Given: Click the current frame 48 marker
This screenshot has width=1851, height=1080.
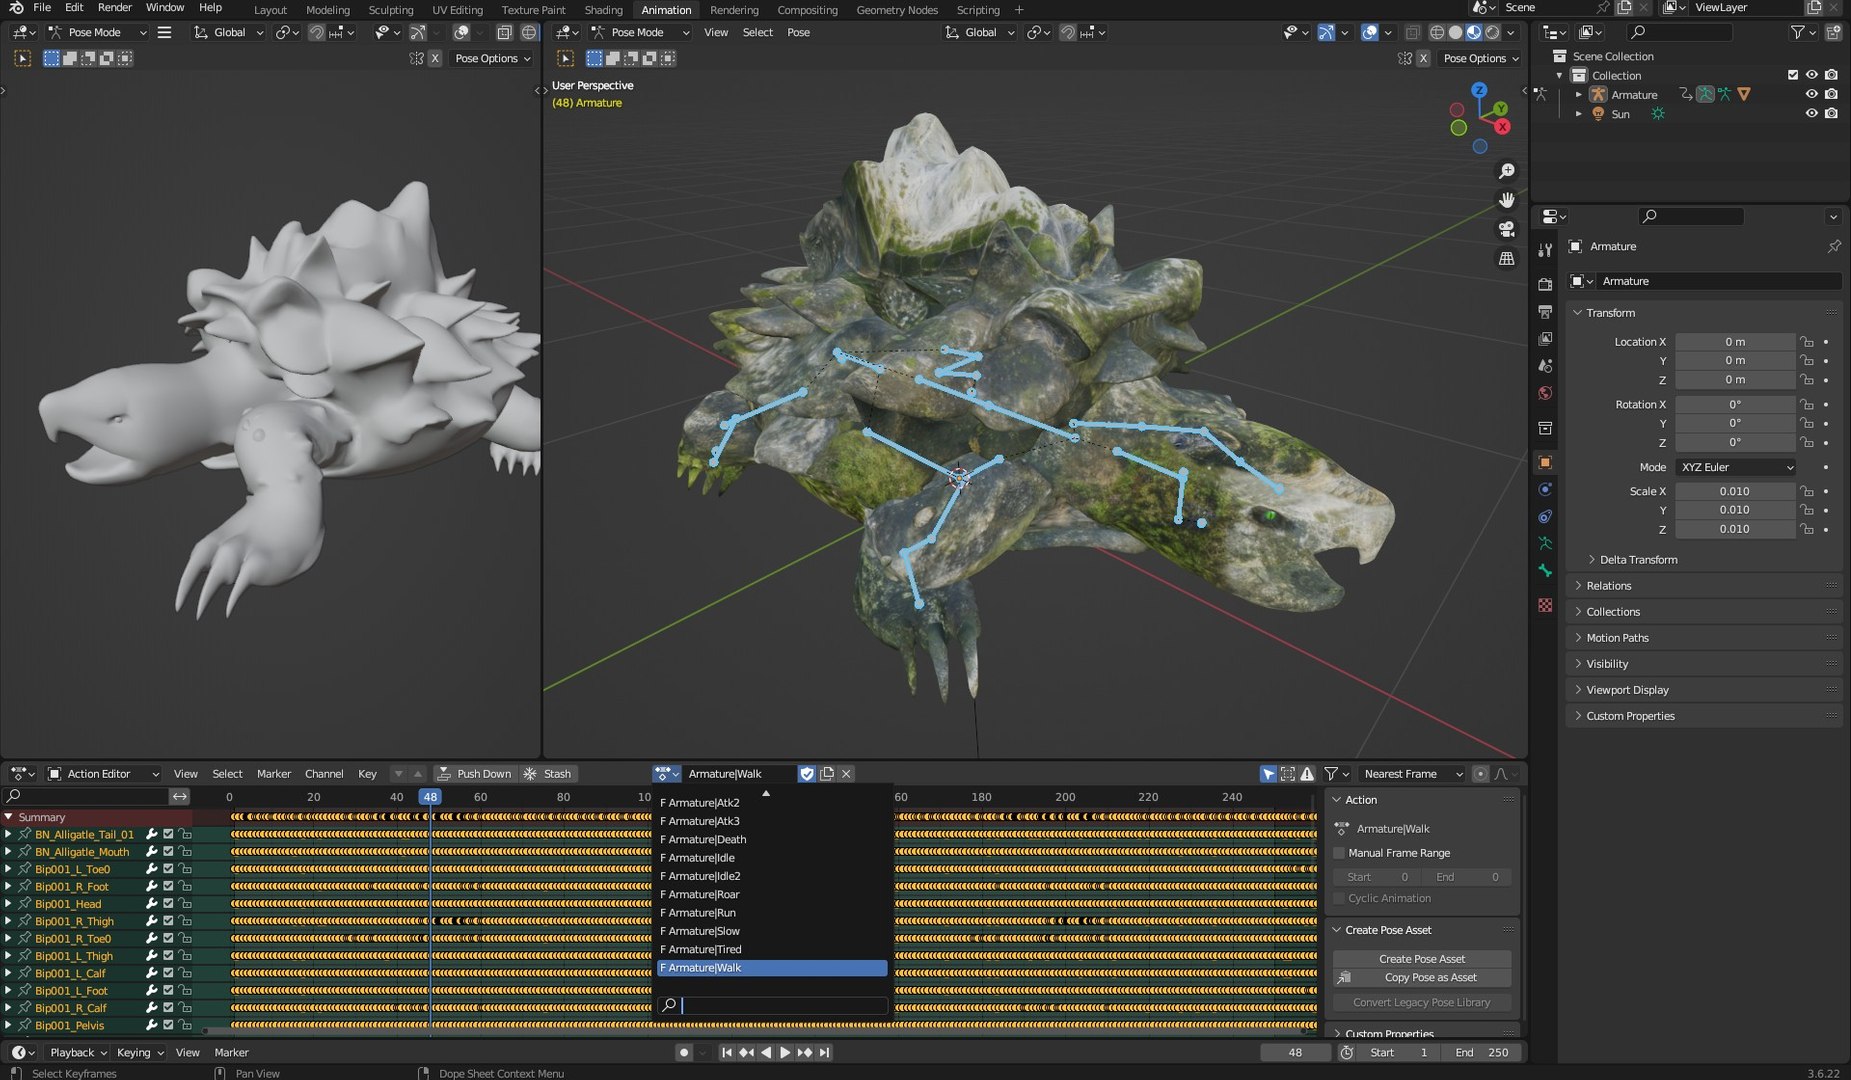Looking at the screenshot, I should (430, 797).
